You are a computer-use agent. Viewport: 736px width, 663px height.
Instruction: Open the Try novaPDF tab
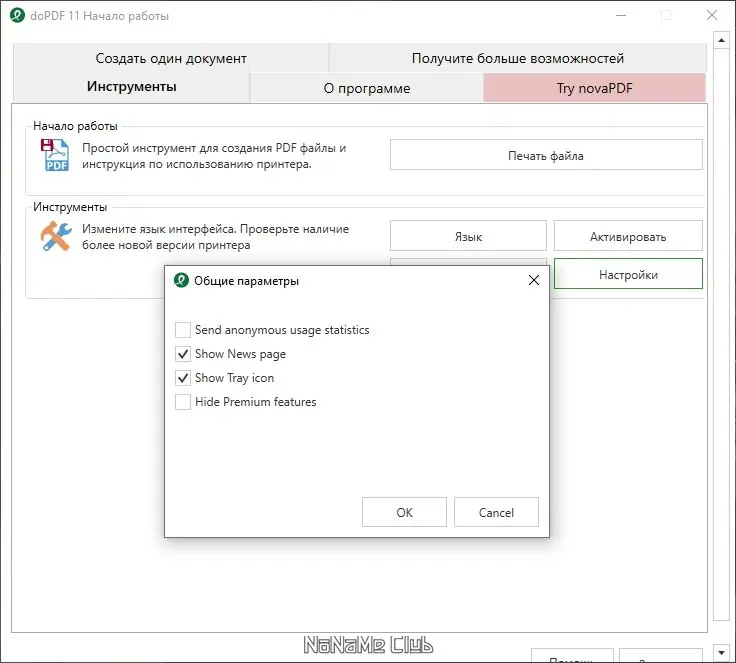coord(595,88)
